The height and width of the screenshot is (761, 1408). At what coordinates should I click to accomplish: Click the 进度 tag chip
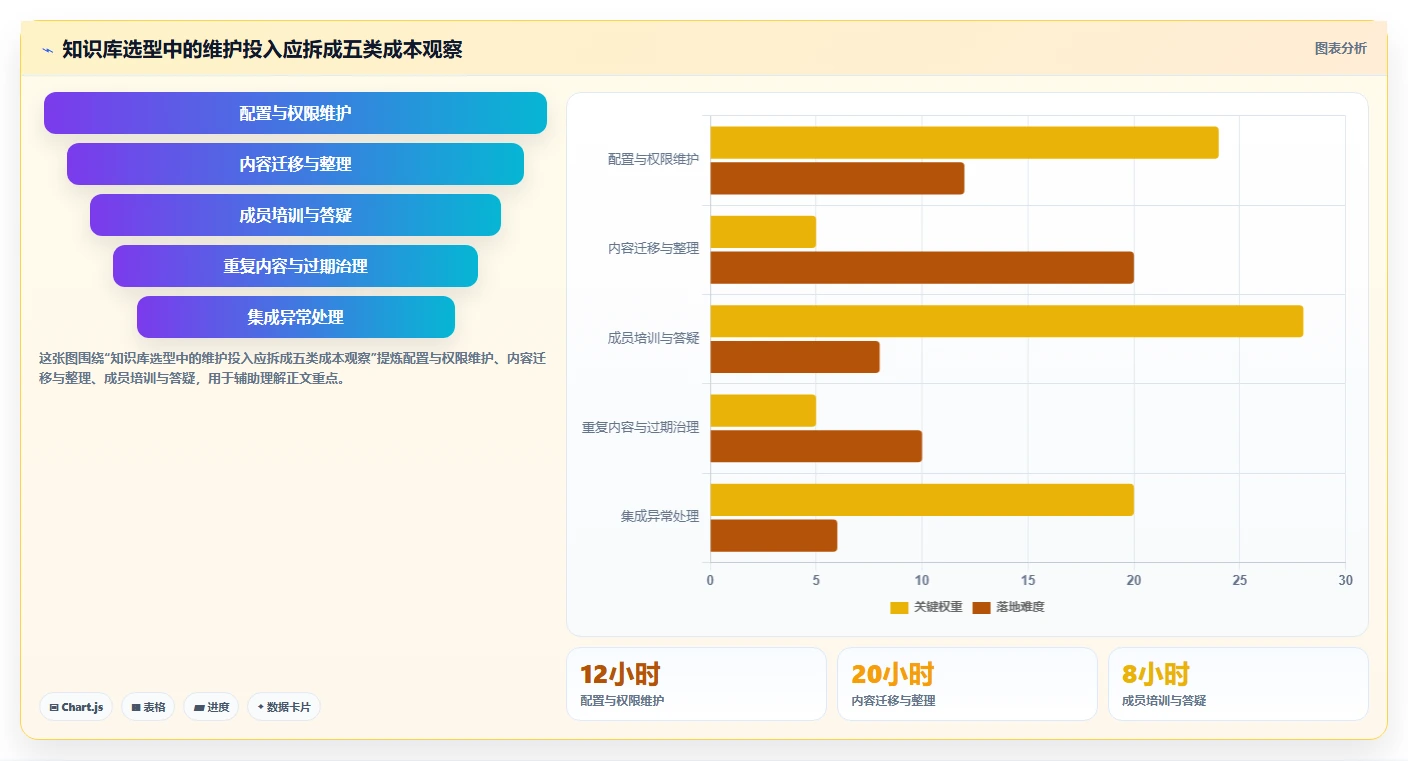(211, 707)
